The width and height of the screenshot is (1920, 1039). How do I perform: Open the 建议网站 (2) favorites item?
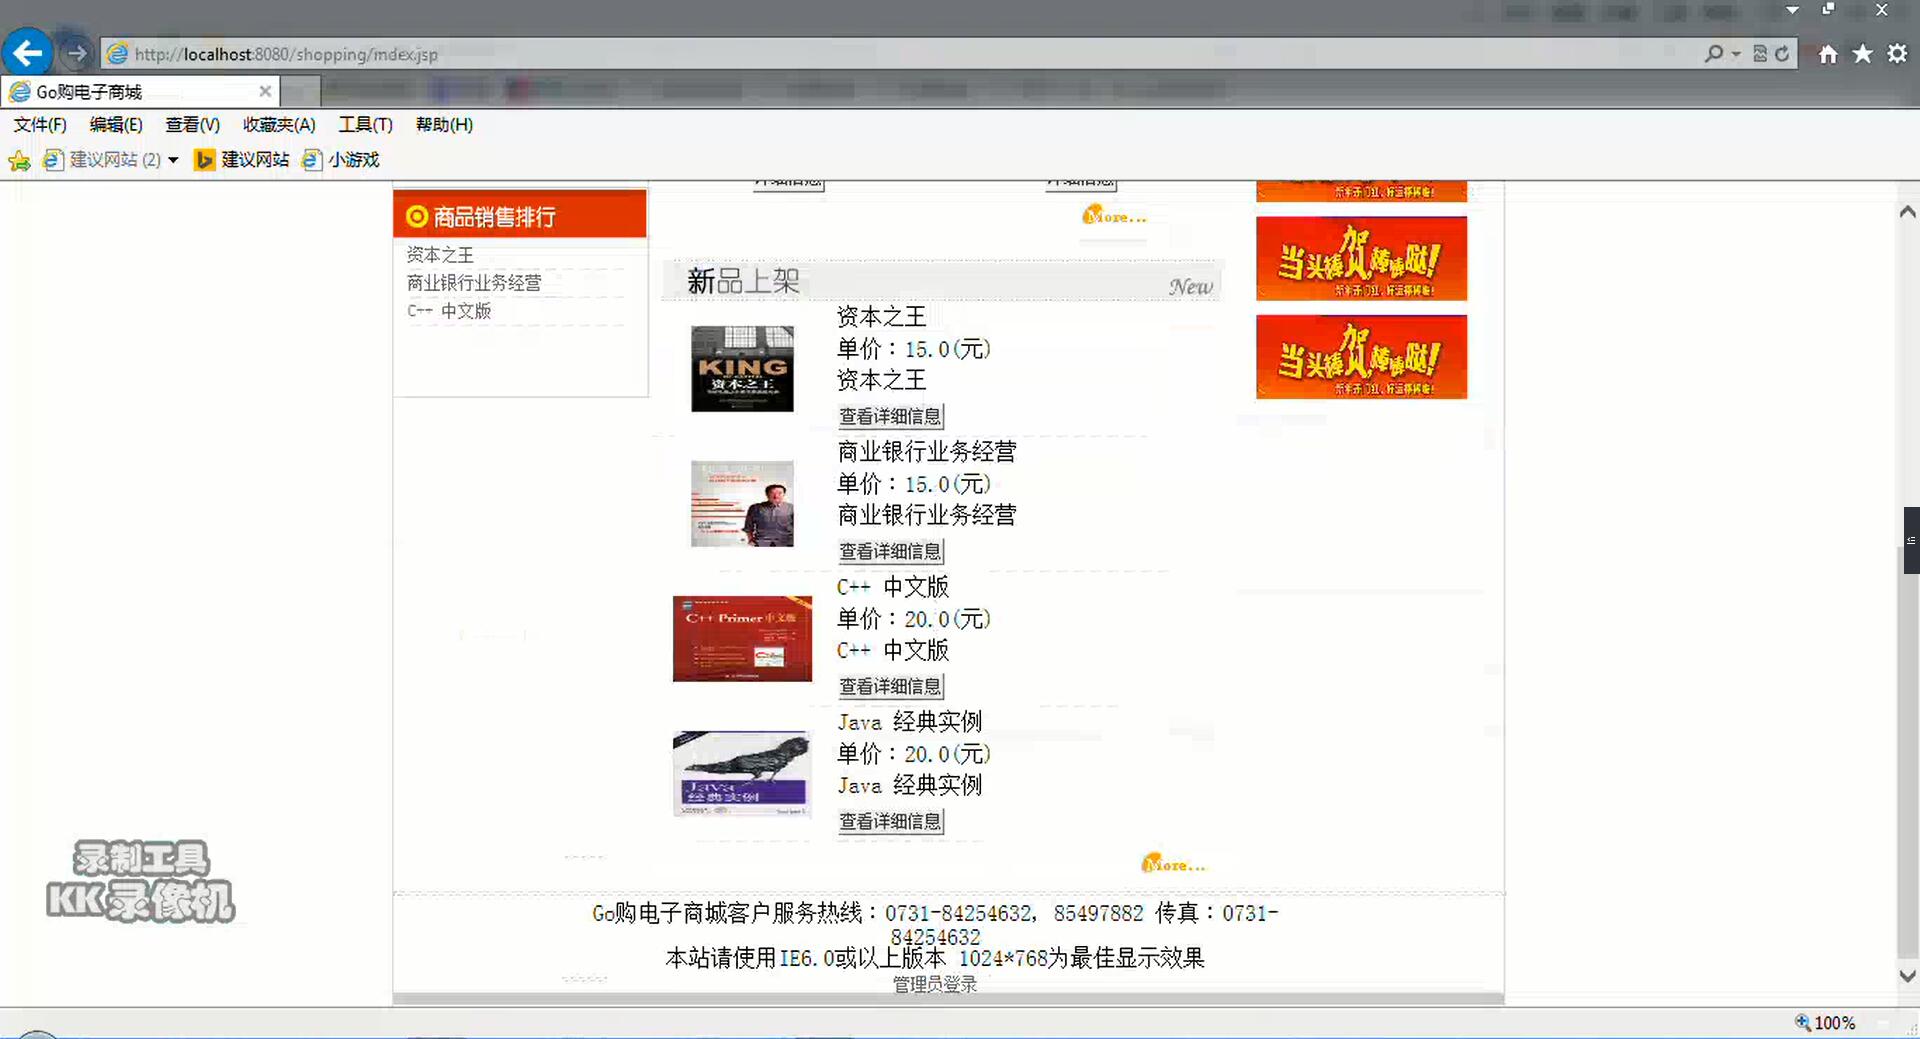tap(102, 160)
